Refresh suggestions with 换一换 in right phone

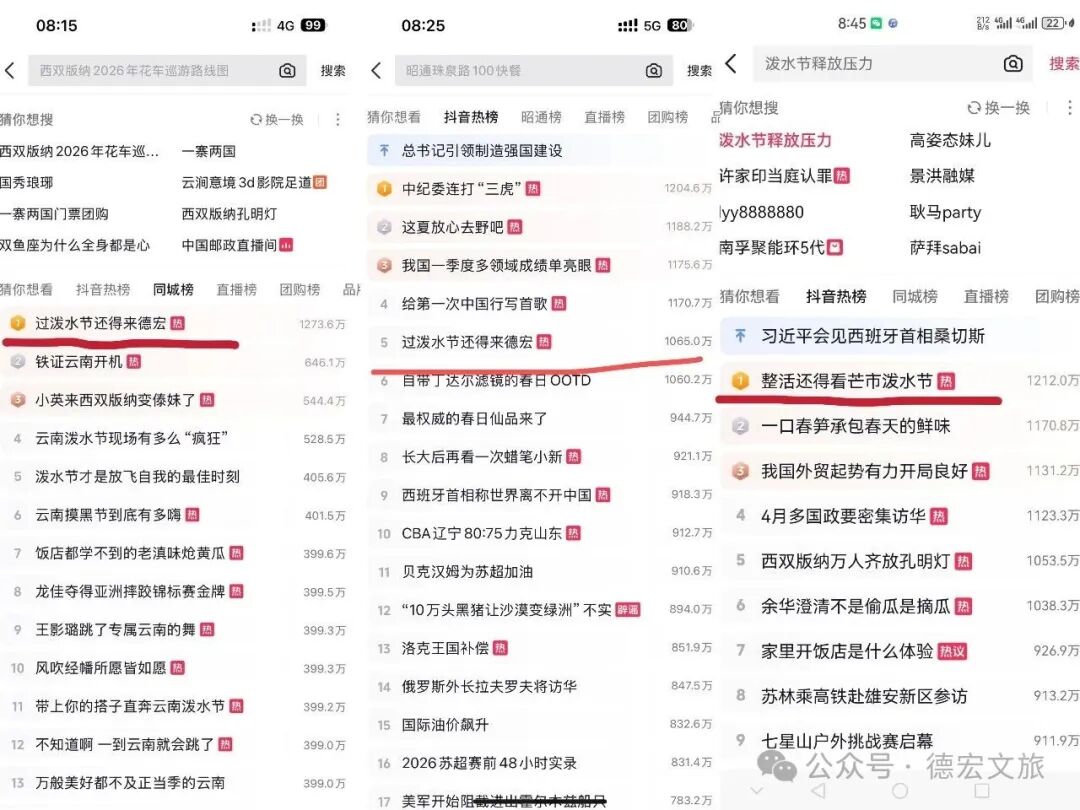(x=999, y=107)
